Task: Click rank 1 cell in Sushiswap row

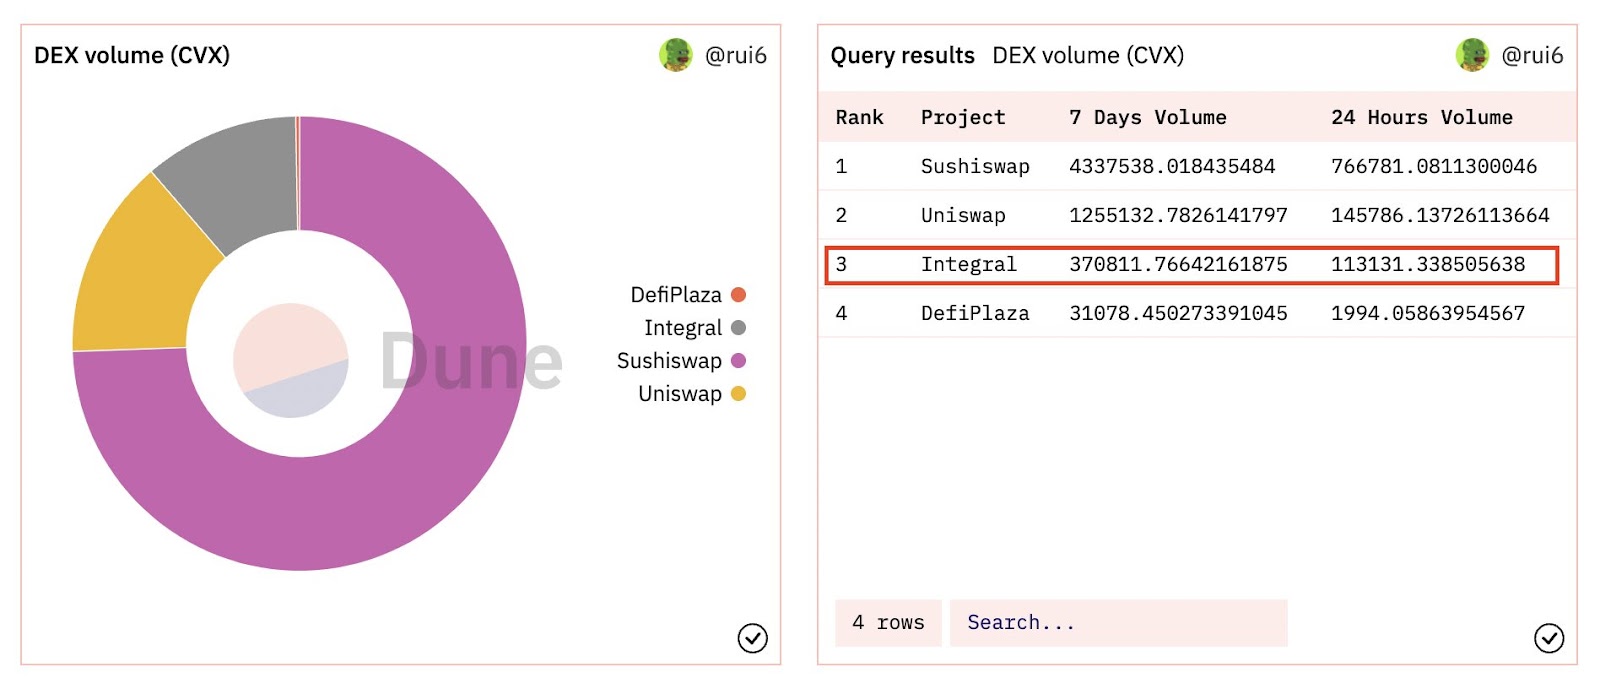Action: click(841, 166)
